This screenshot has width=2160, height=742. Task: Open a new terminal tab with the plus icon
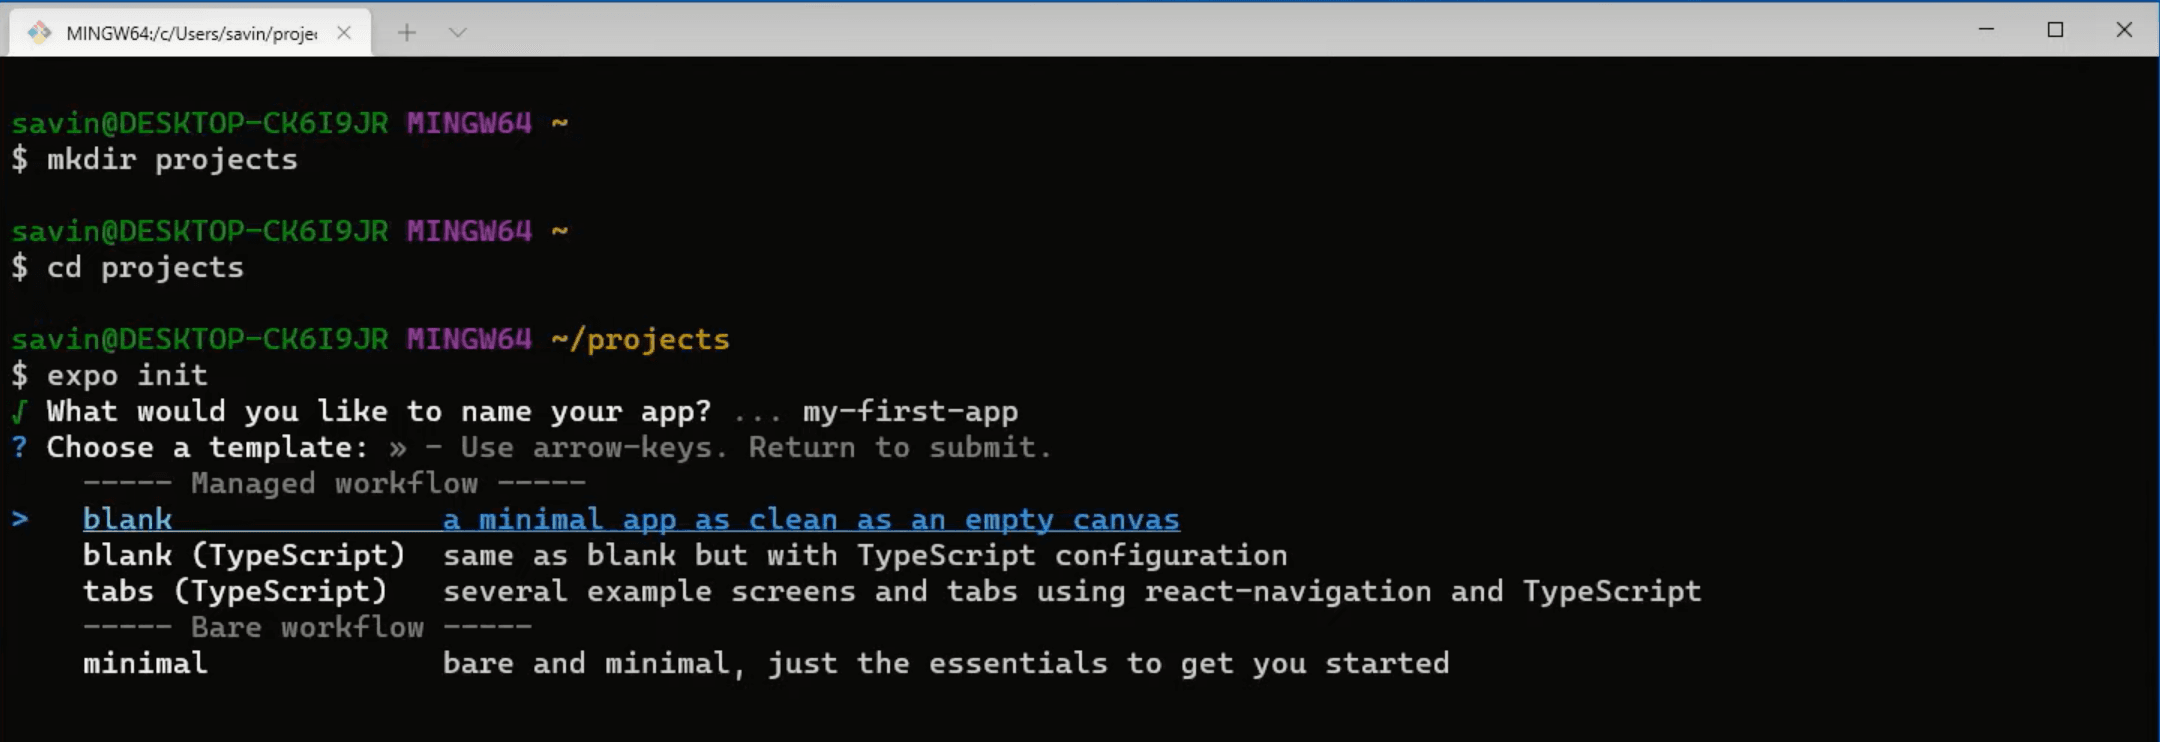tap(406, 31)
